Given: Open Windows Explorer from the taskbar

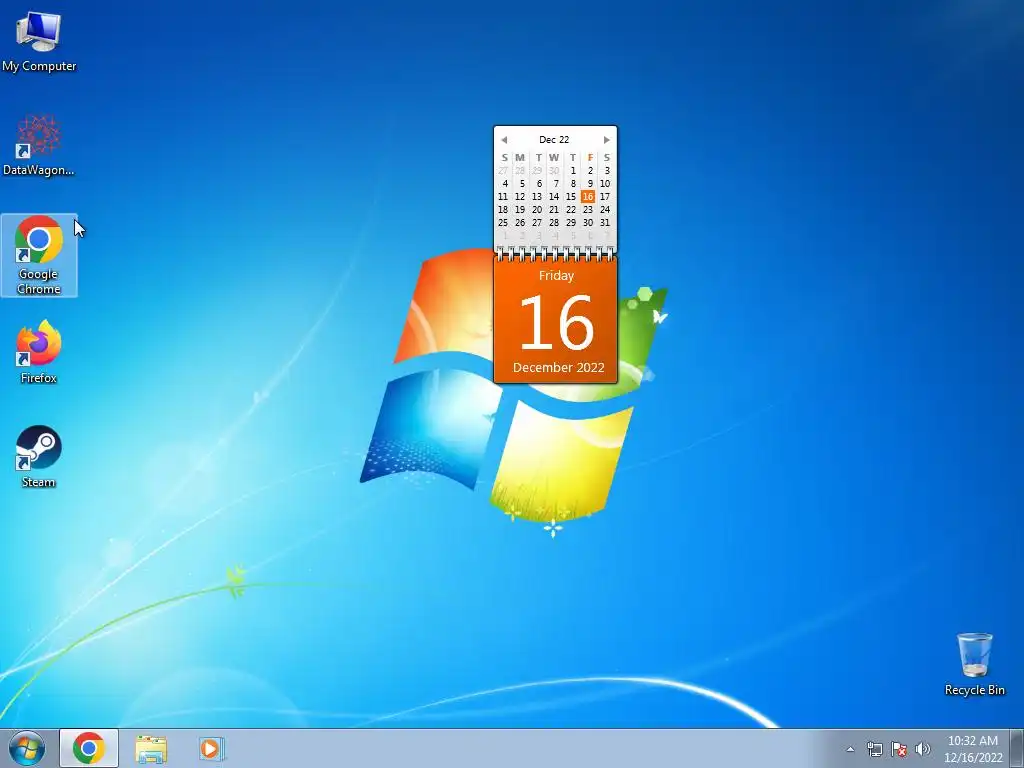Looking at the screenshot, I should point(151,748).
